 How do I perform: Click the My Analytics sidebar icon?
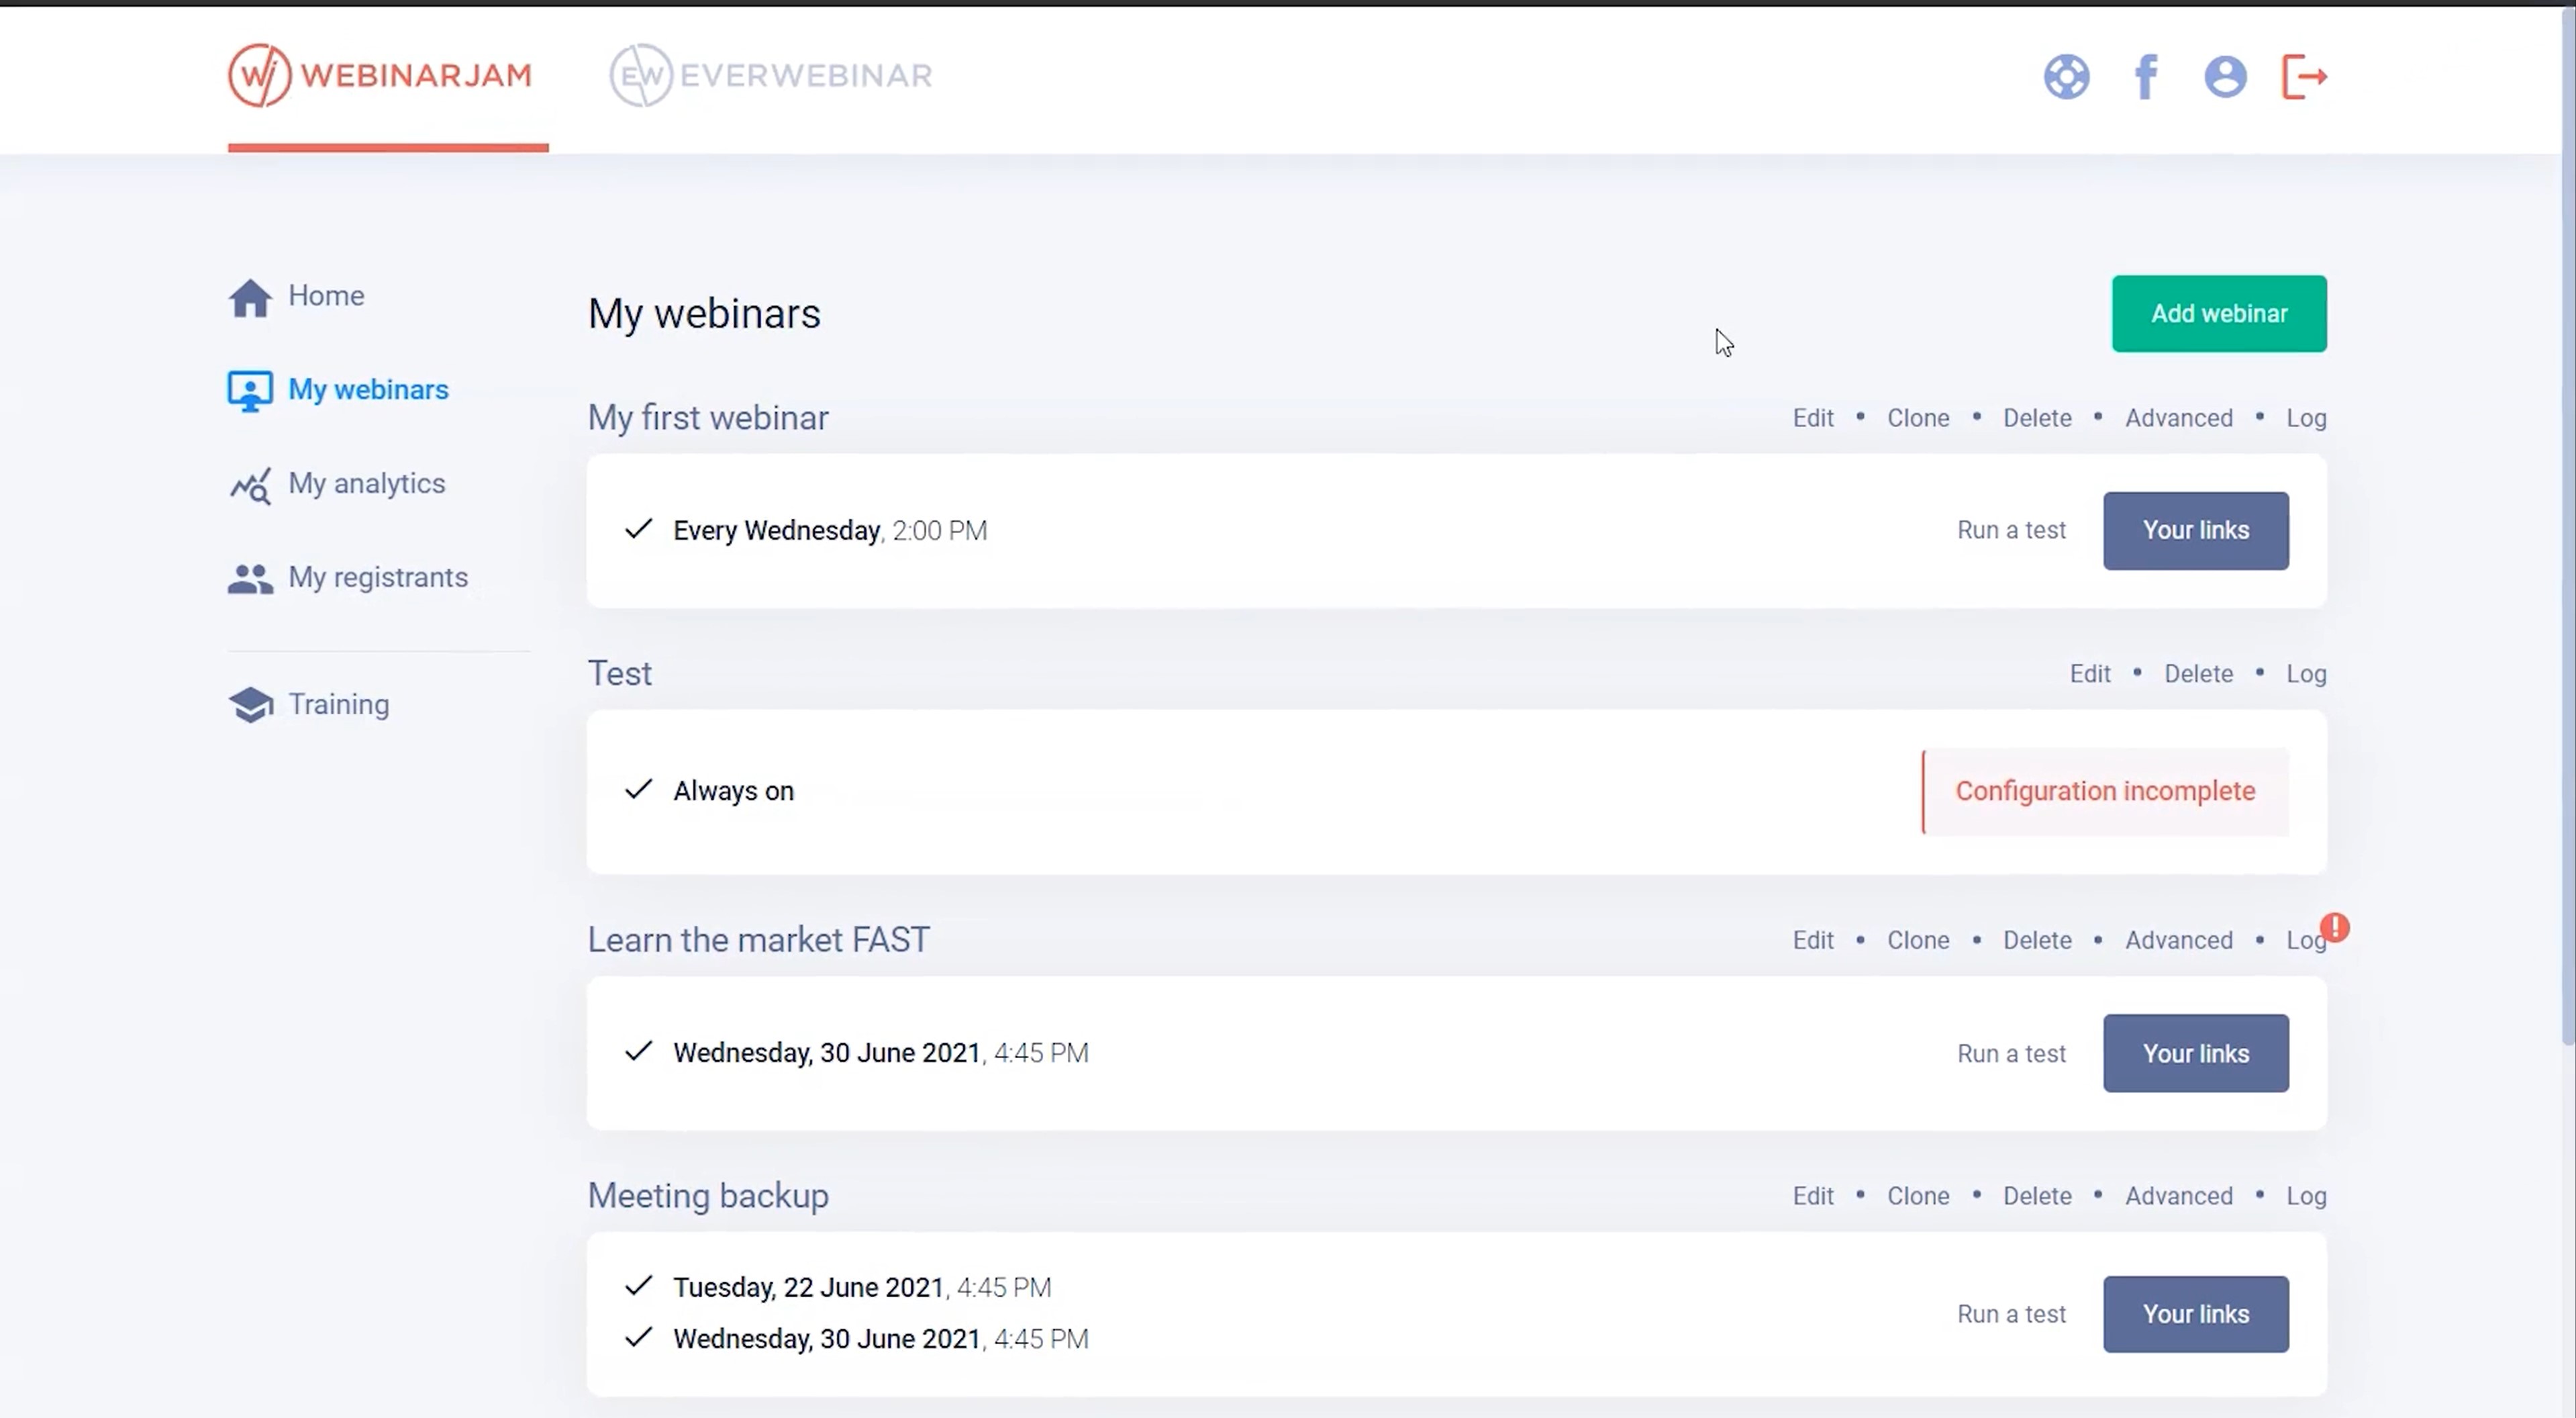pos(250,482)
